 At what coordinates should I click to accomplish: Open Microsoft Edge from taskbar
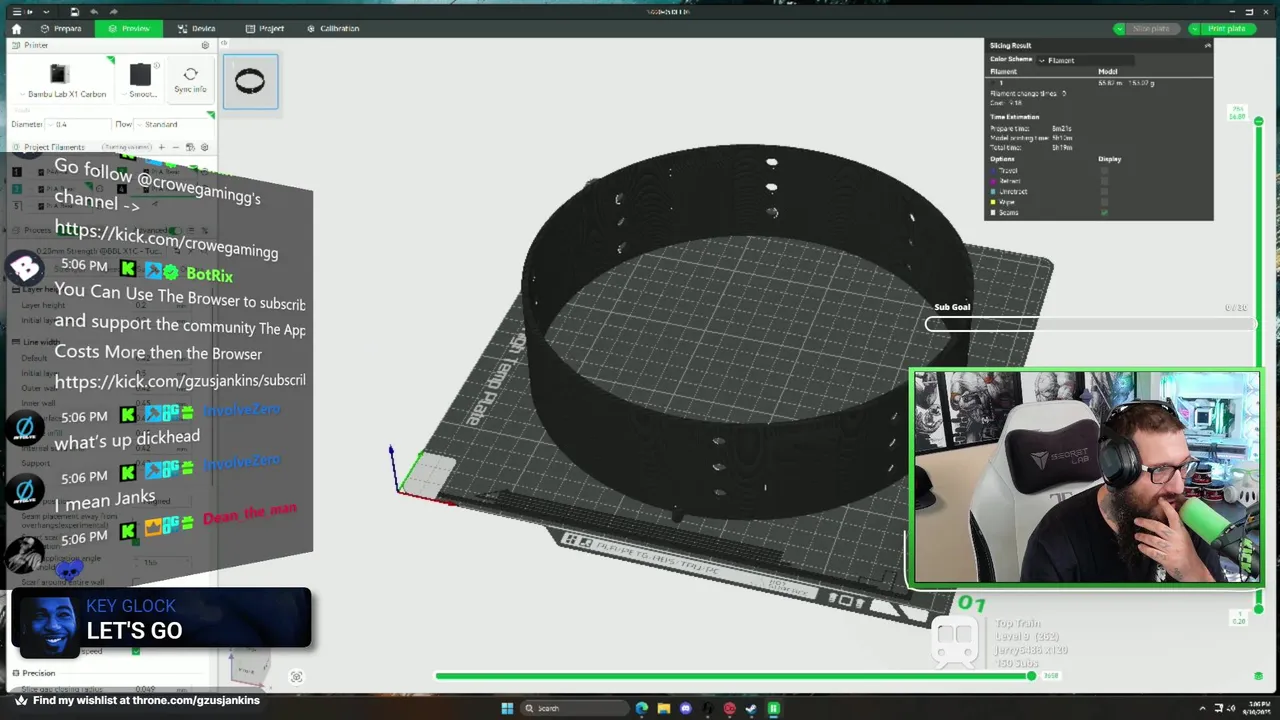point(641,708)
